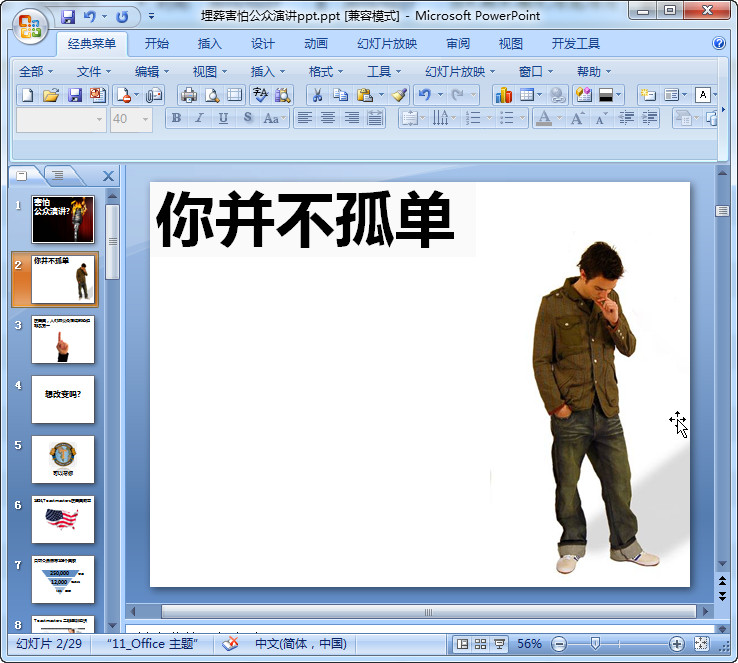
Task: Open the 审阅 ribbon tab
Action: pos(458,44)
